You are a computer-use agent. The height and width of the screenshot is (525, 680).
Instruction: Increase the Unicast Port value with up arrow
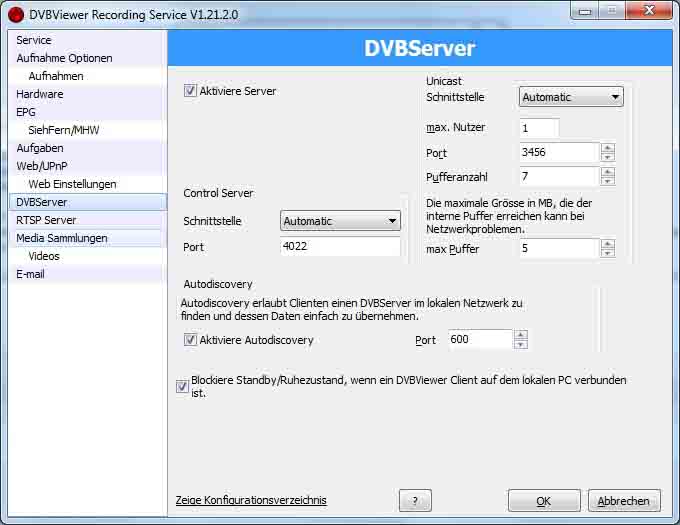pyautogui.click(x=608, y=148)
